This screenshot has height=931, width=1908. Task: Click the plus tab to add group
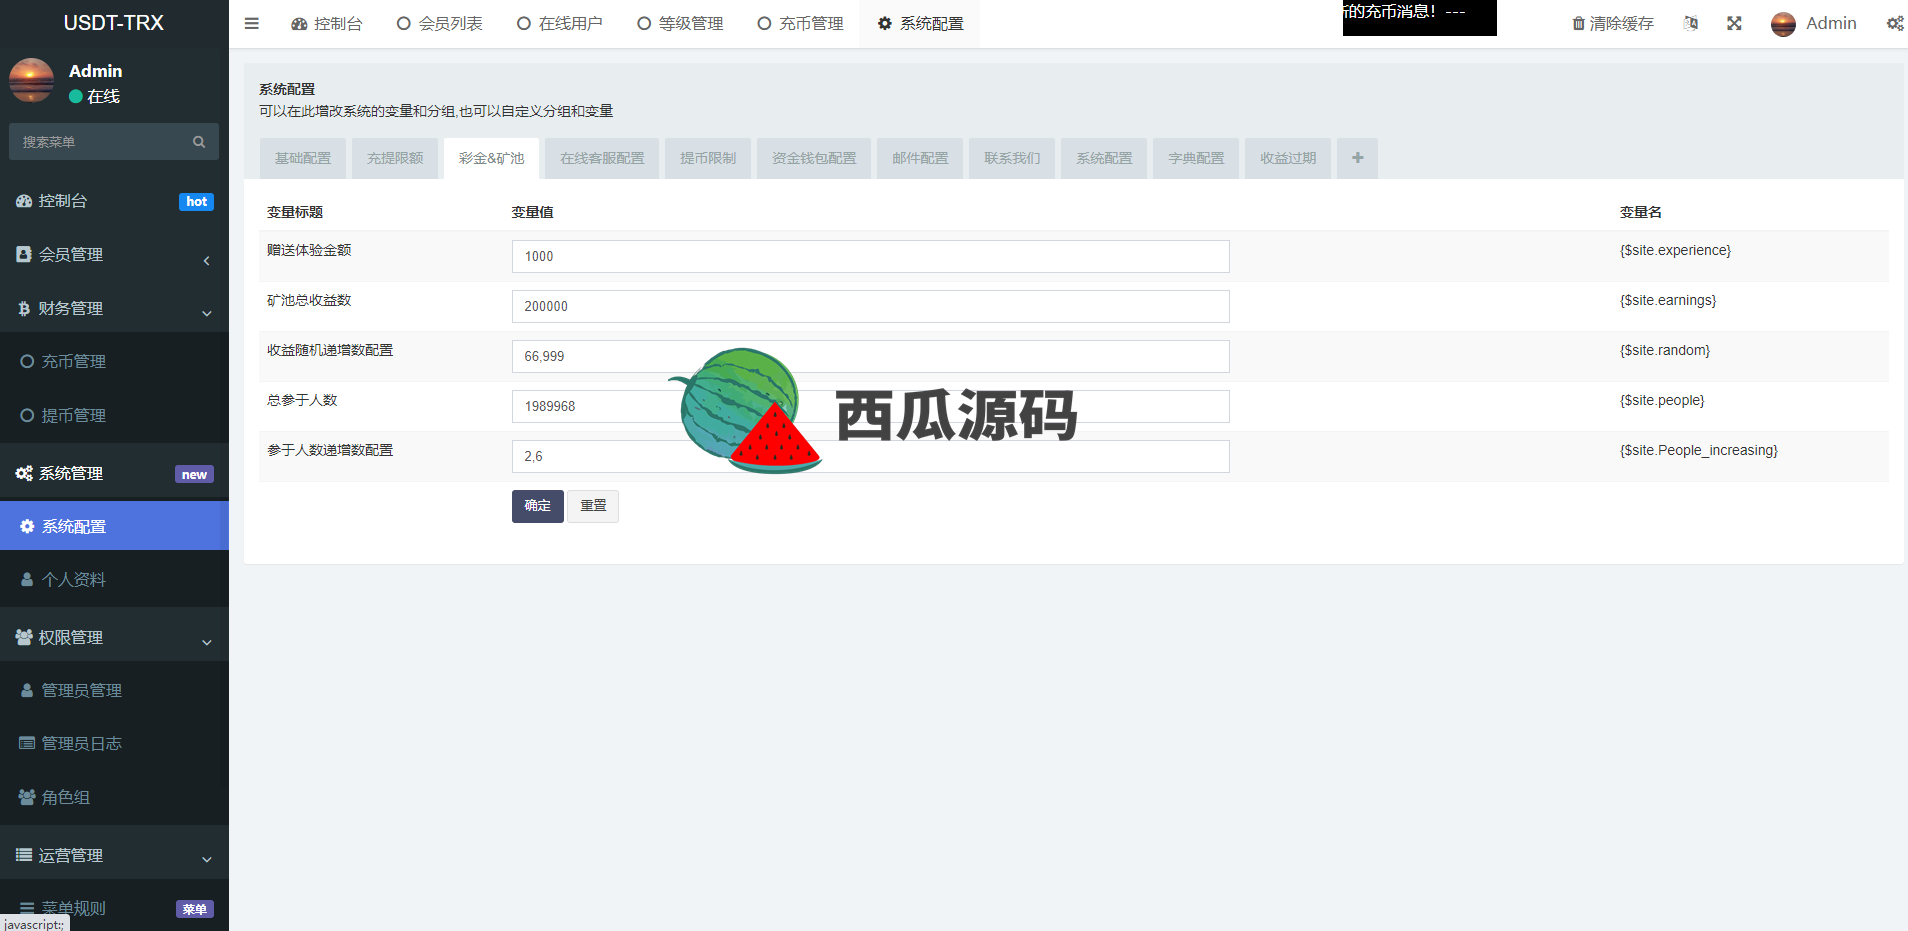tap(1357, 158)
